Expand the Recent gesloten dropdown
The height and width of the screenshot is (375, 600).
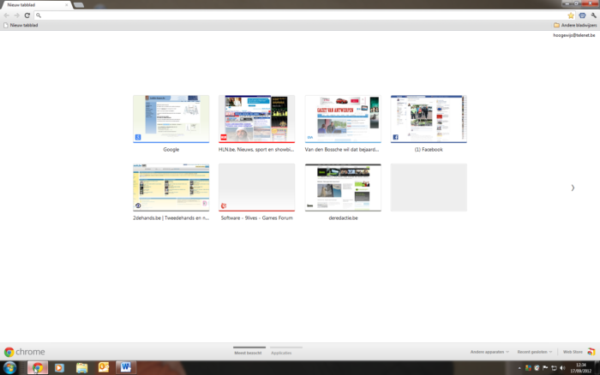pyautogui.click(x=535, y=352)
